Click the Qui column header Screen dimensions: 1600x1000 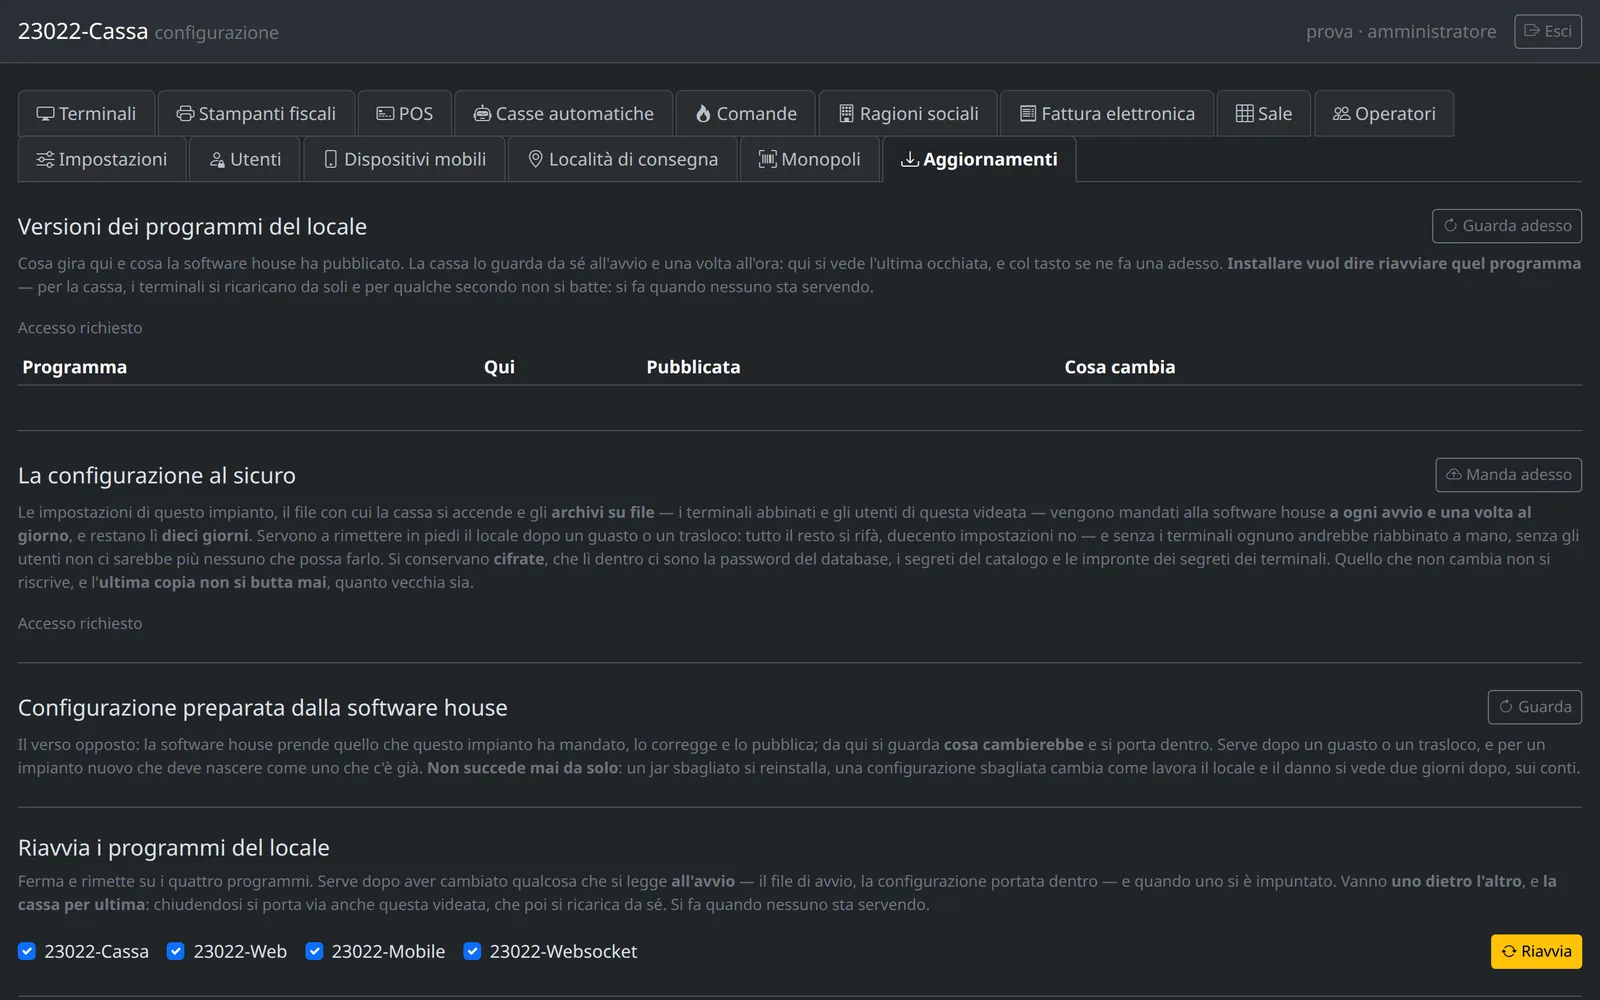click(x=499, y=367)
